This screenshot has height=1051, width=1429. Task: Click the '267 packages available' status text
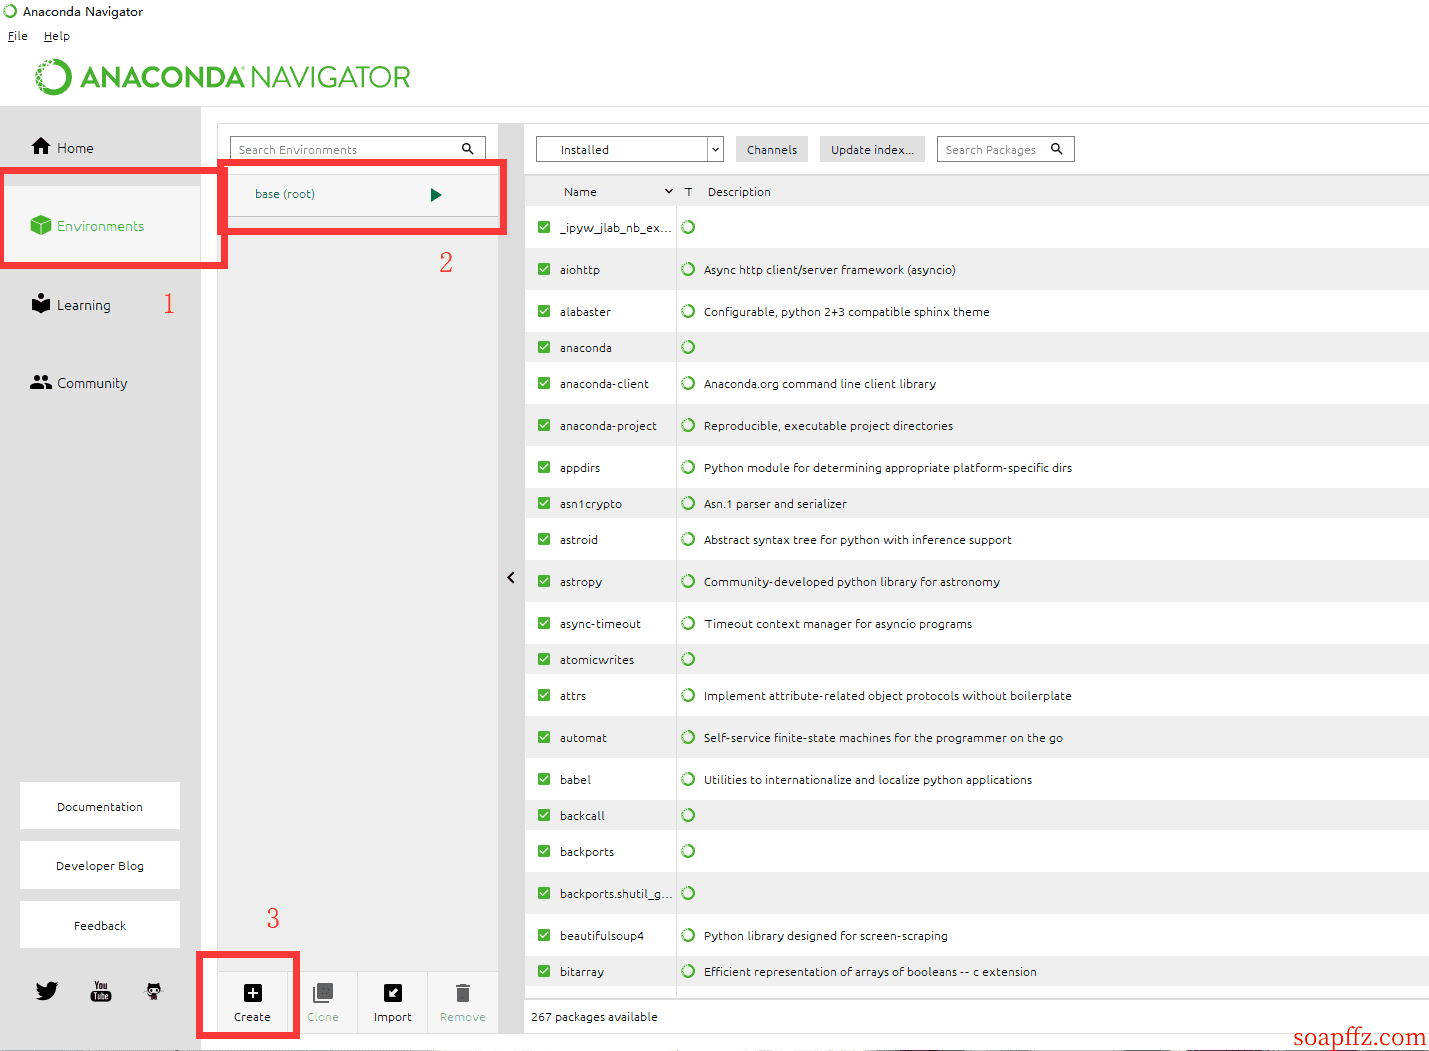pyautogui.click(x=594, y=1016)
